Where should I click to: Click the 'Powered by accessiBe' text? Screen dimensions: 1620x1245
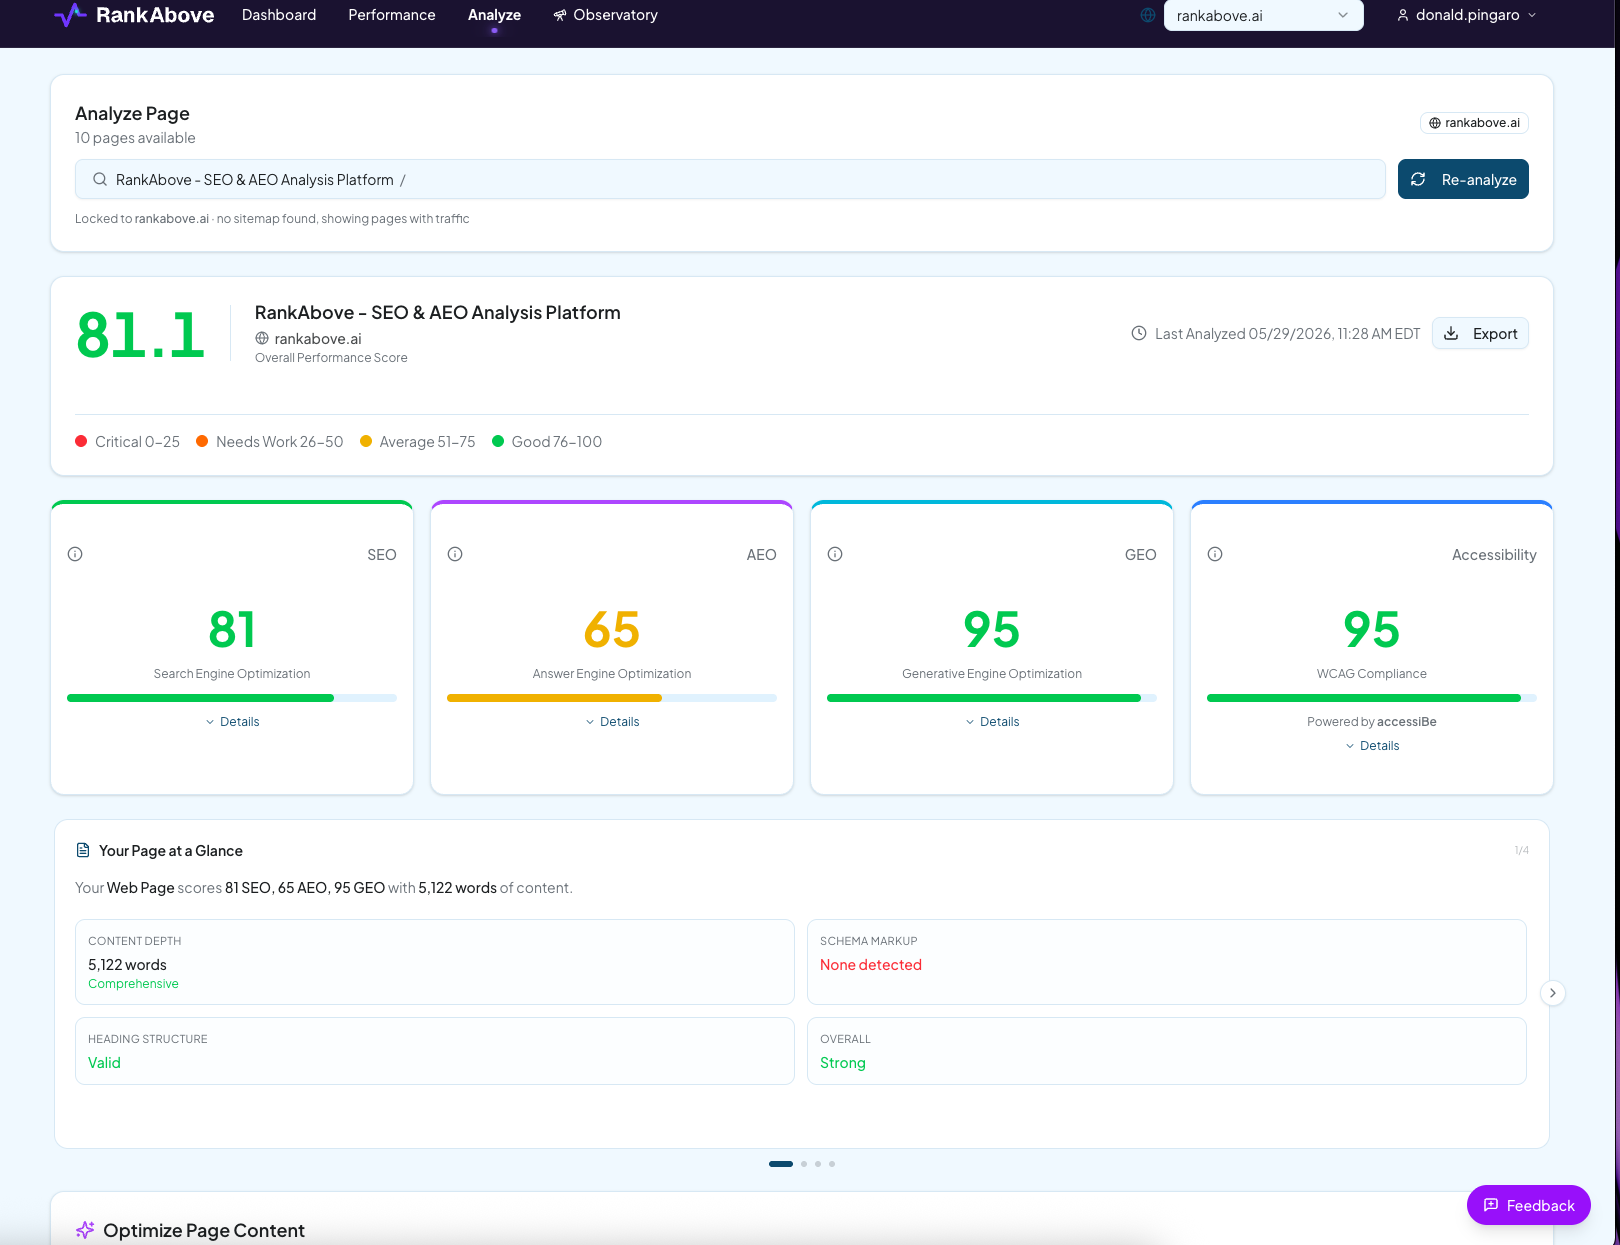[1372, 722]
